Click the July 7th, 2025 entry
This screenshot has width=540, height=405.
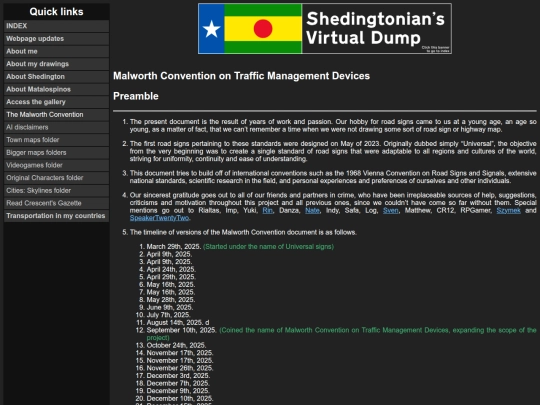coord(168,315)
